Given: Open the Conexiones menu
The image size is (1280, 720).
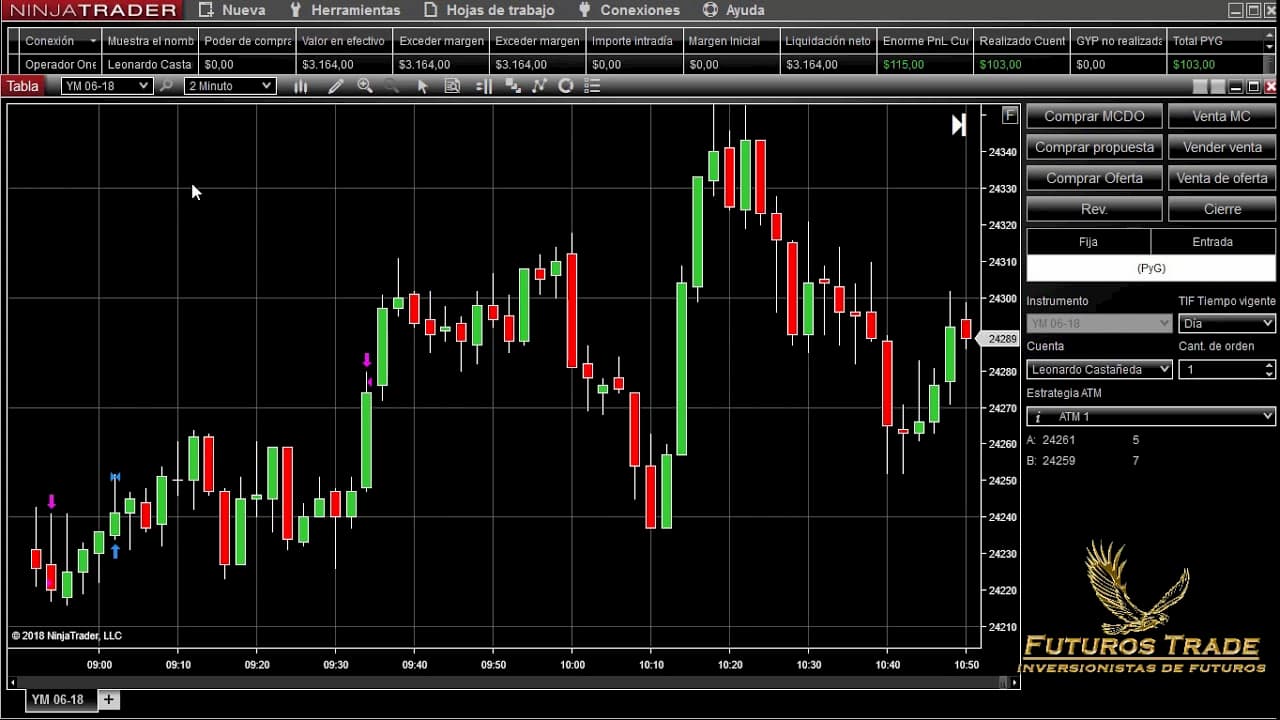Looking at the screenshot, I should tap(629, 10).
